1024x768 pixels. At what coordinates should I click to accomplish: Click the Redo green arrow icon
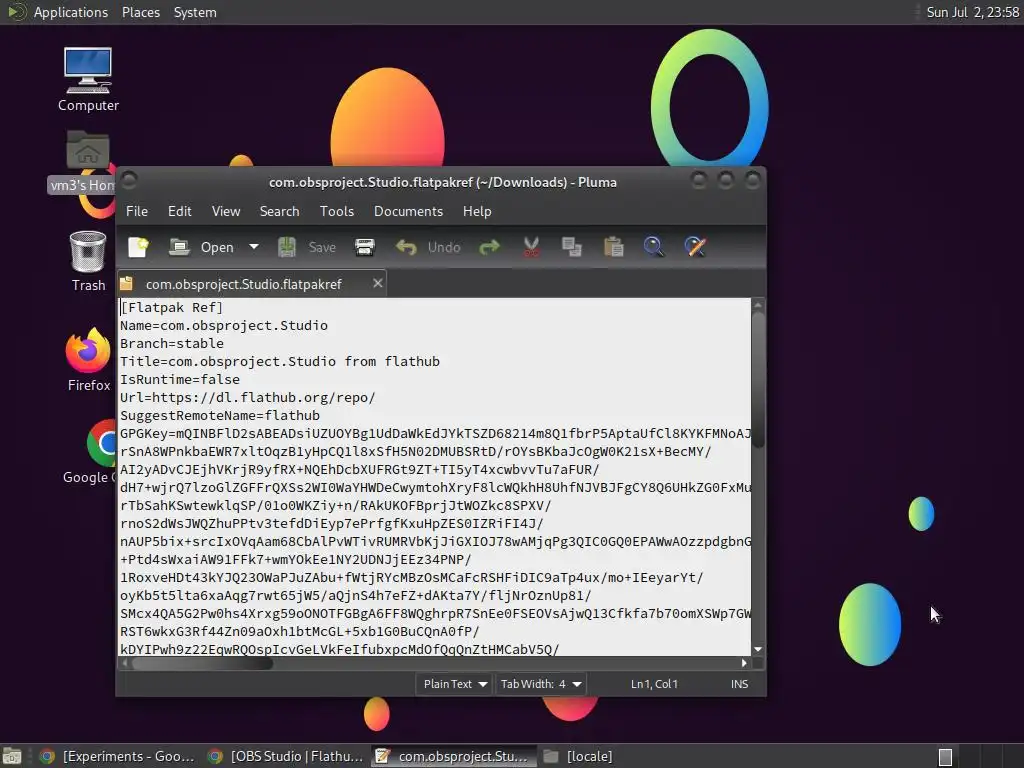click(489, 248)
